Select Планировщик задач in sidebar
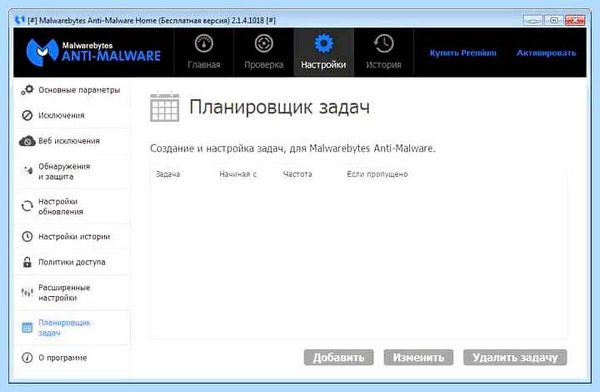This screenshot has width=600, height=392. (x=72, y=328)
